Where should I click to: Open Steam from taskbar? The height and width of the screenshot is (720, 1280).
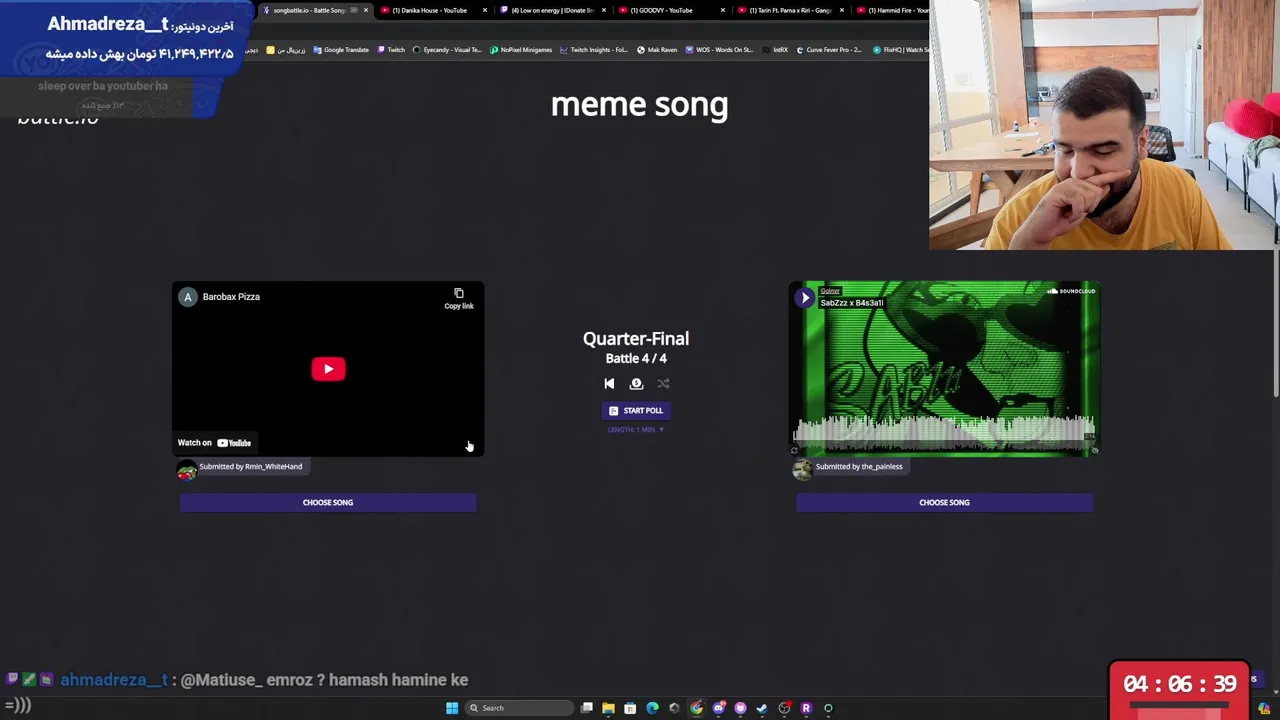(762, 708)
